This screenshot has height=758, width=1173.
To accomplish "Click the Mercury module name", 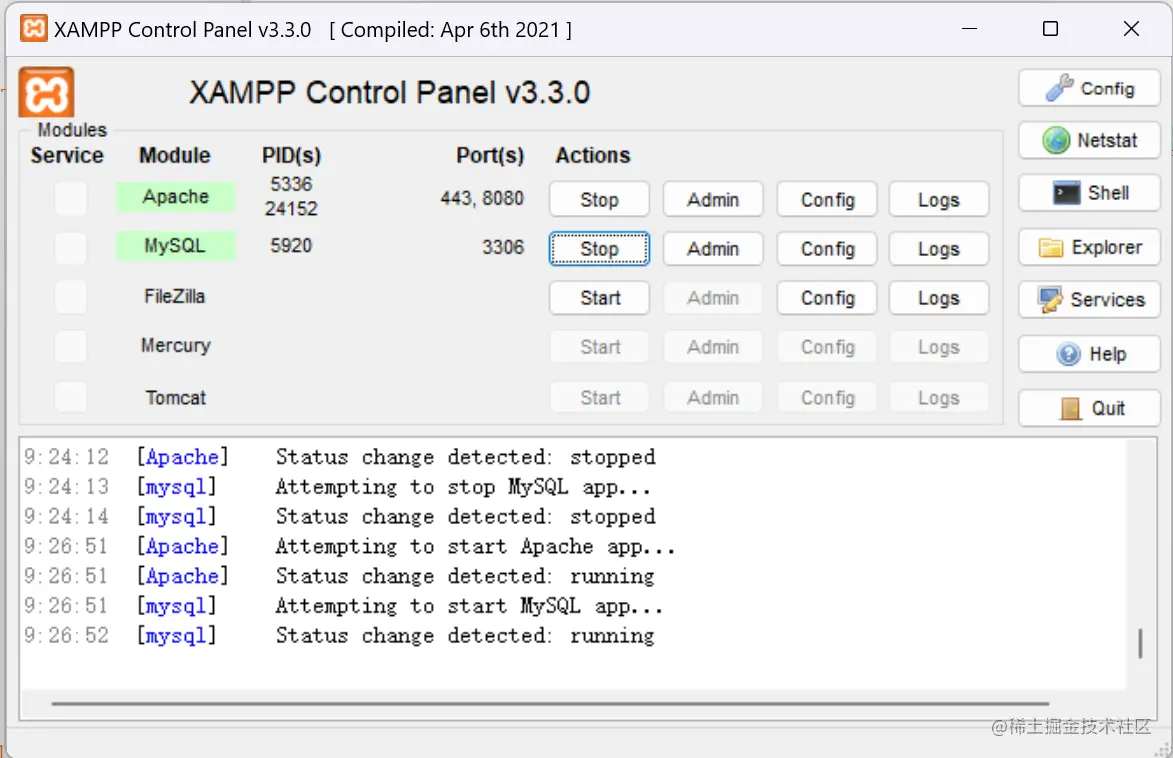I will pos(176,346).
